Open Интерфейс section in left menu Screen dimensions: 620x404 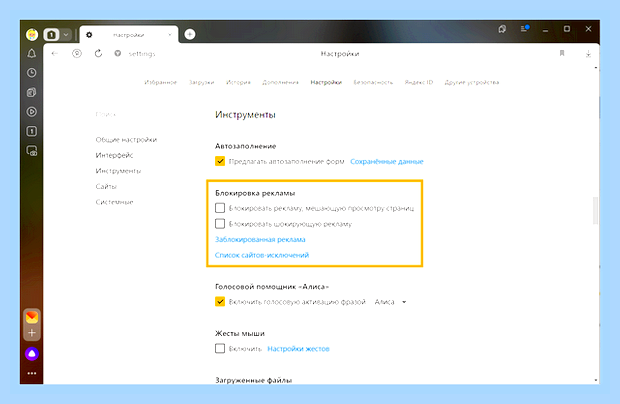114,155
